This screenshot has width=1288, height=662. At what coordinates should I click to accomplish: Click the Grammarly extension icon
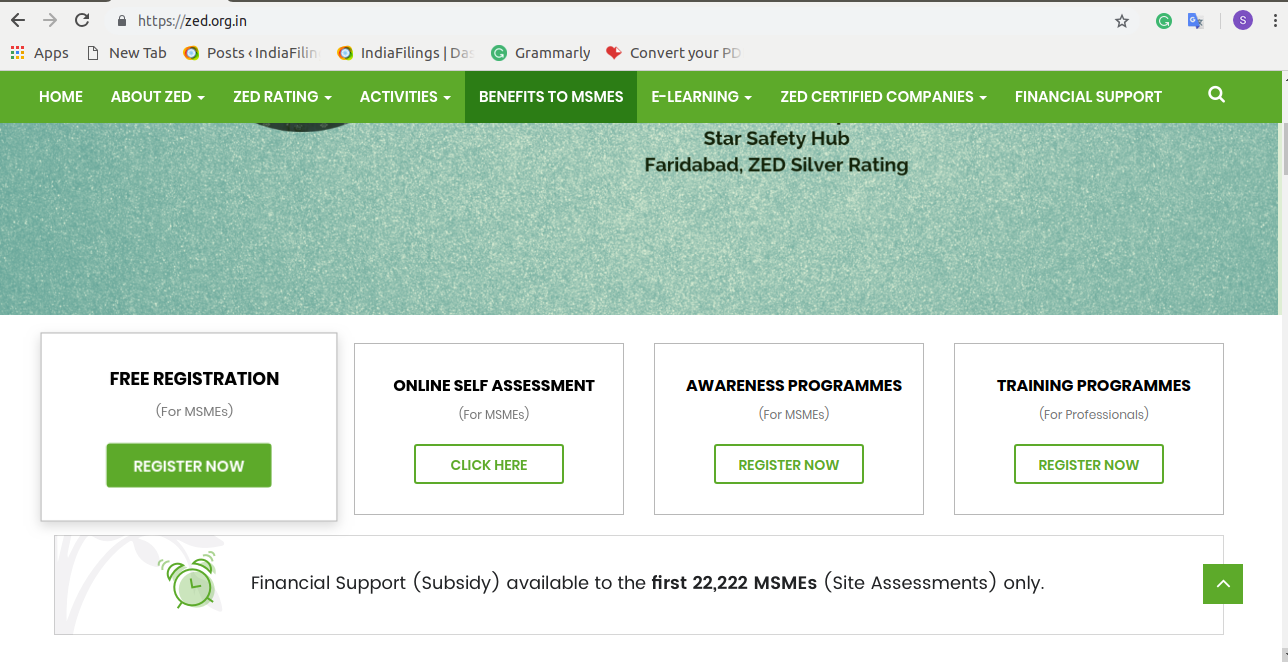(1163, 20)
